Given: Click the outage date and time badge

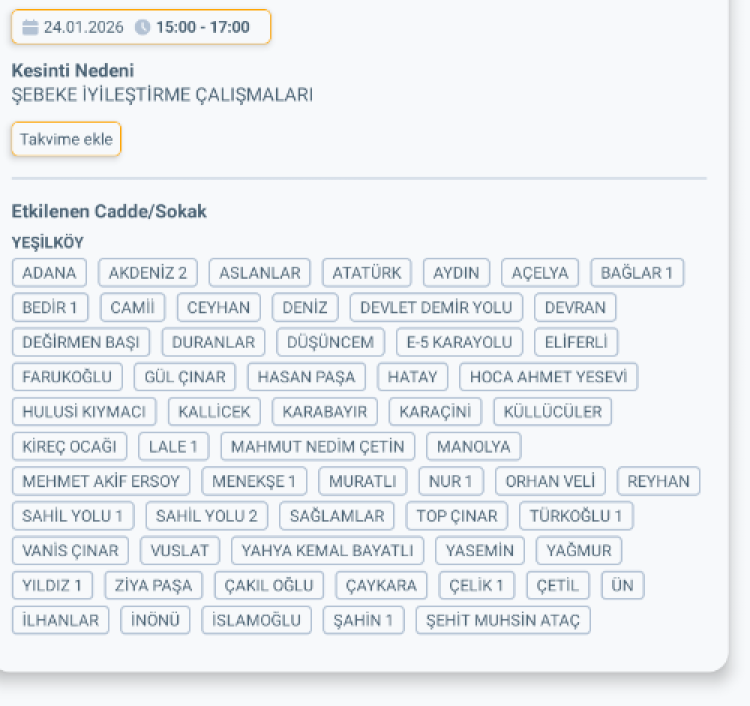Looking at the screenshot, I should coord(141,27).
